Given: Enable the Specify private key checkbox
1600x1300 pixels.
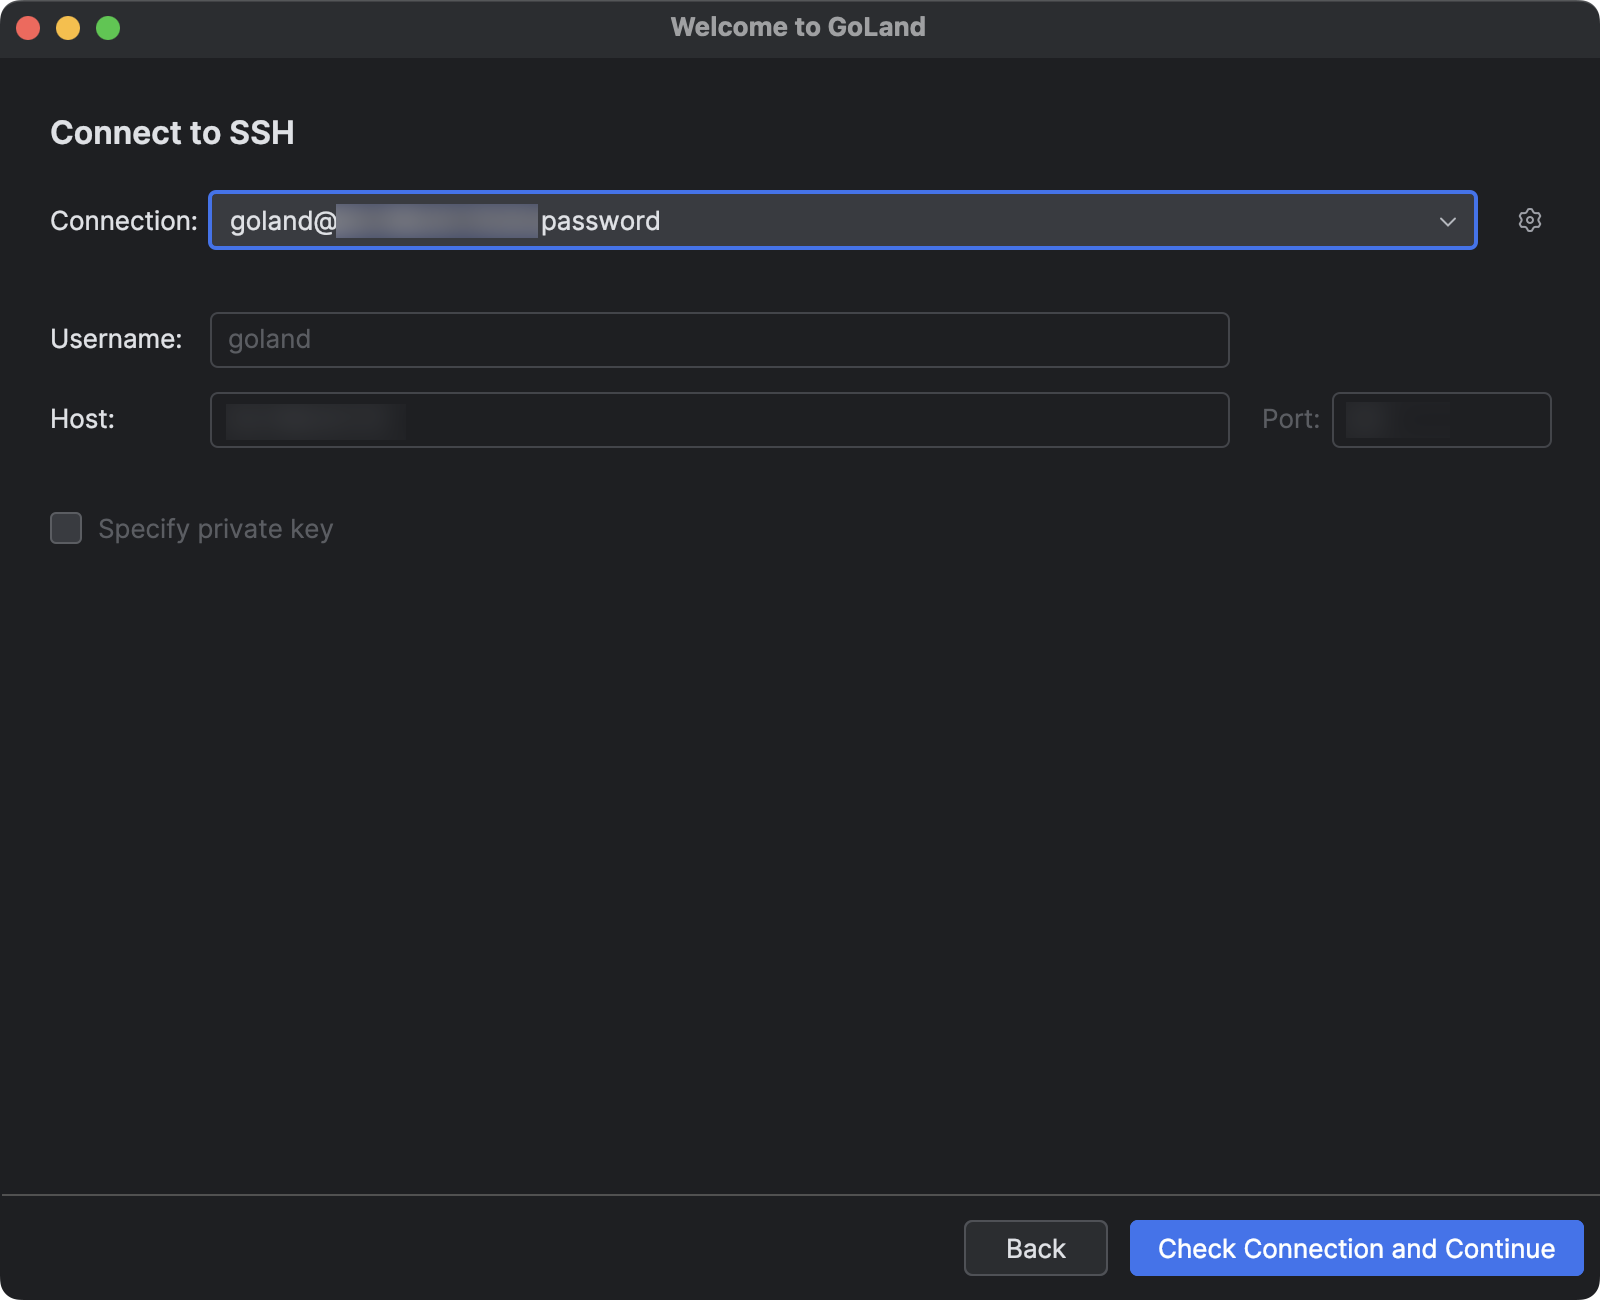Looking at the screenshot, I should click(65, 528).
